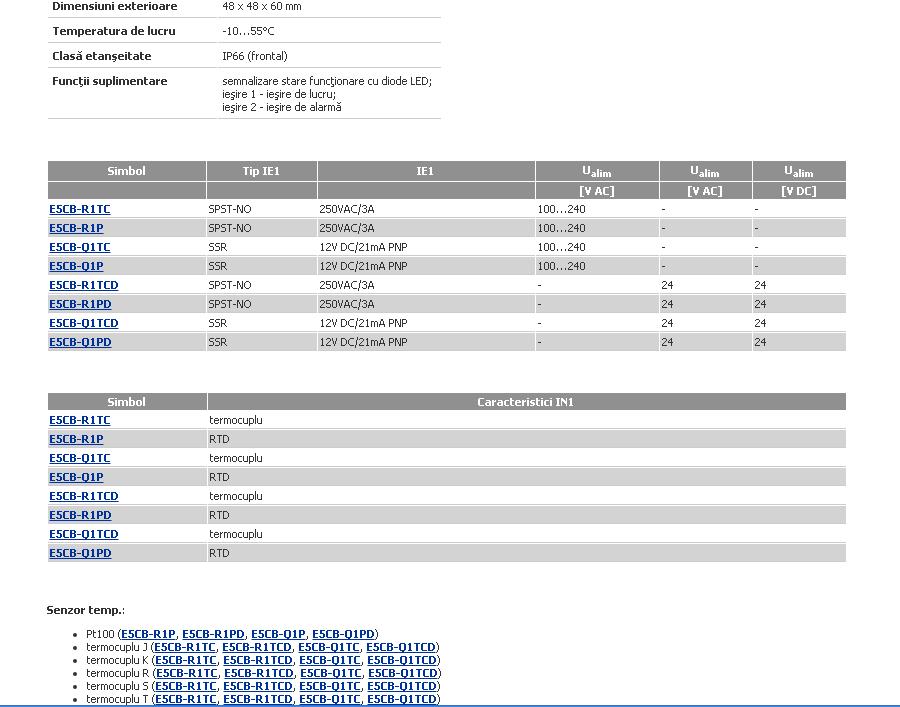Open E5CB-R1TC link in first table
The image size is (900, 707).
click(x=80, y=209)
